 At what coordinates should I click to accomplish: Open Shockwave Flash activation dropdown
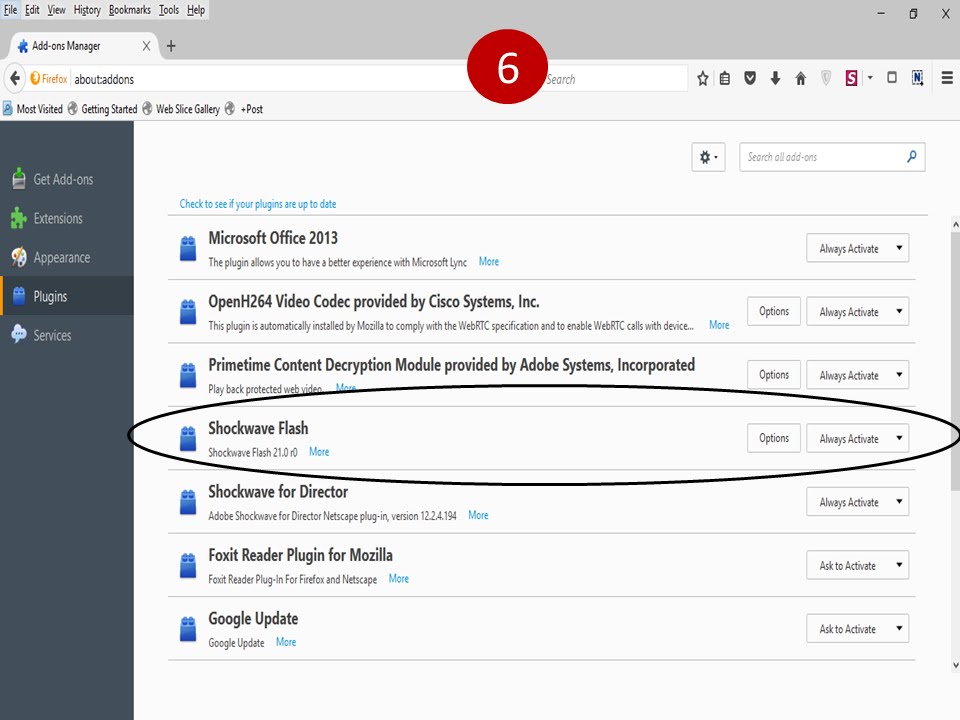(x=857, y=438)
